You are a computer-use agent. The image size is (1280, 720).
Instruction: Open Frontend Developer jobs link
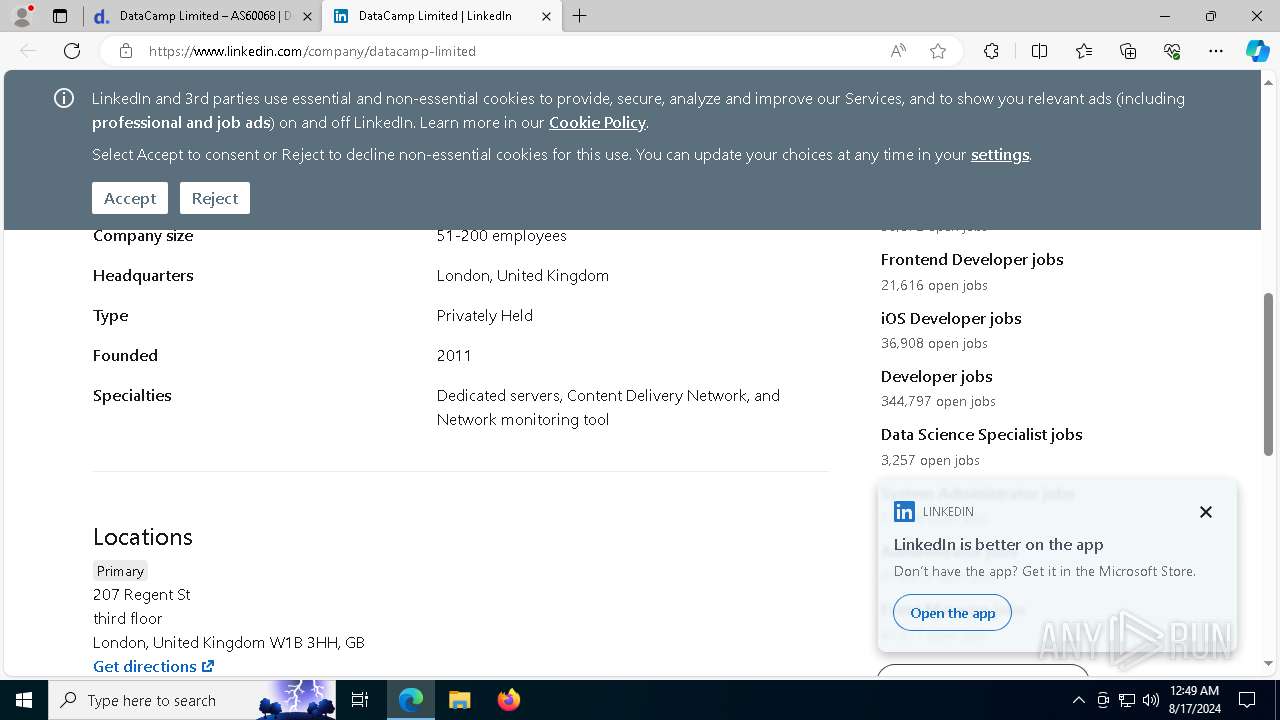[x=972, y=259]
